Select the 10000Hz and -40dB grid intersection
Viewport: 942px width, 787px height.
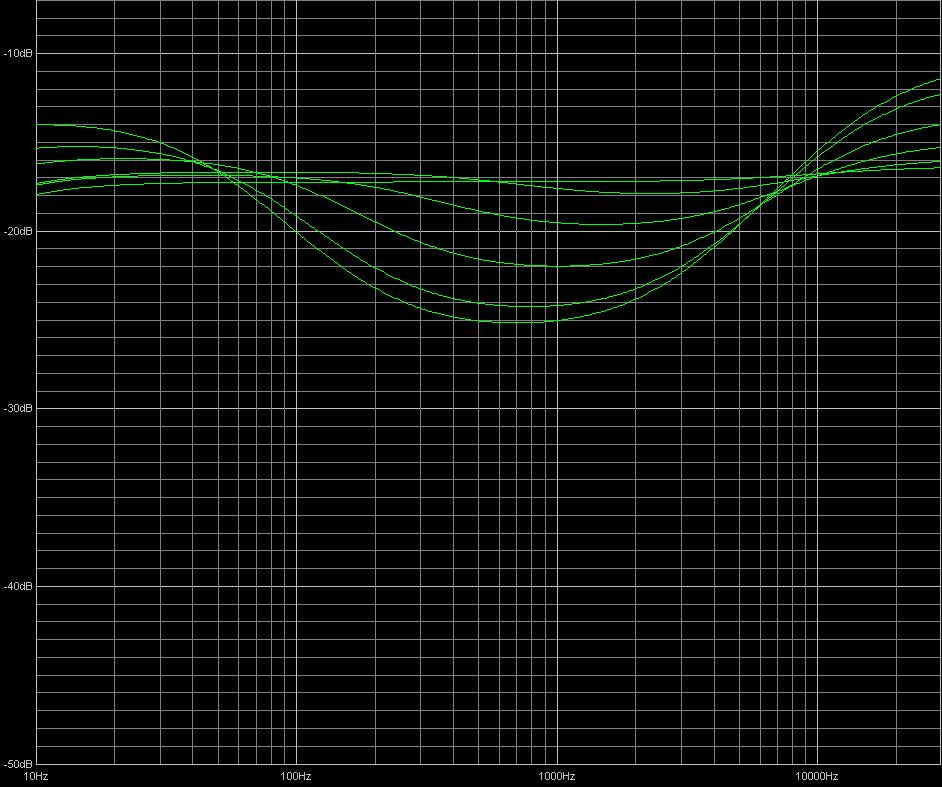(x=817, y=586)
